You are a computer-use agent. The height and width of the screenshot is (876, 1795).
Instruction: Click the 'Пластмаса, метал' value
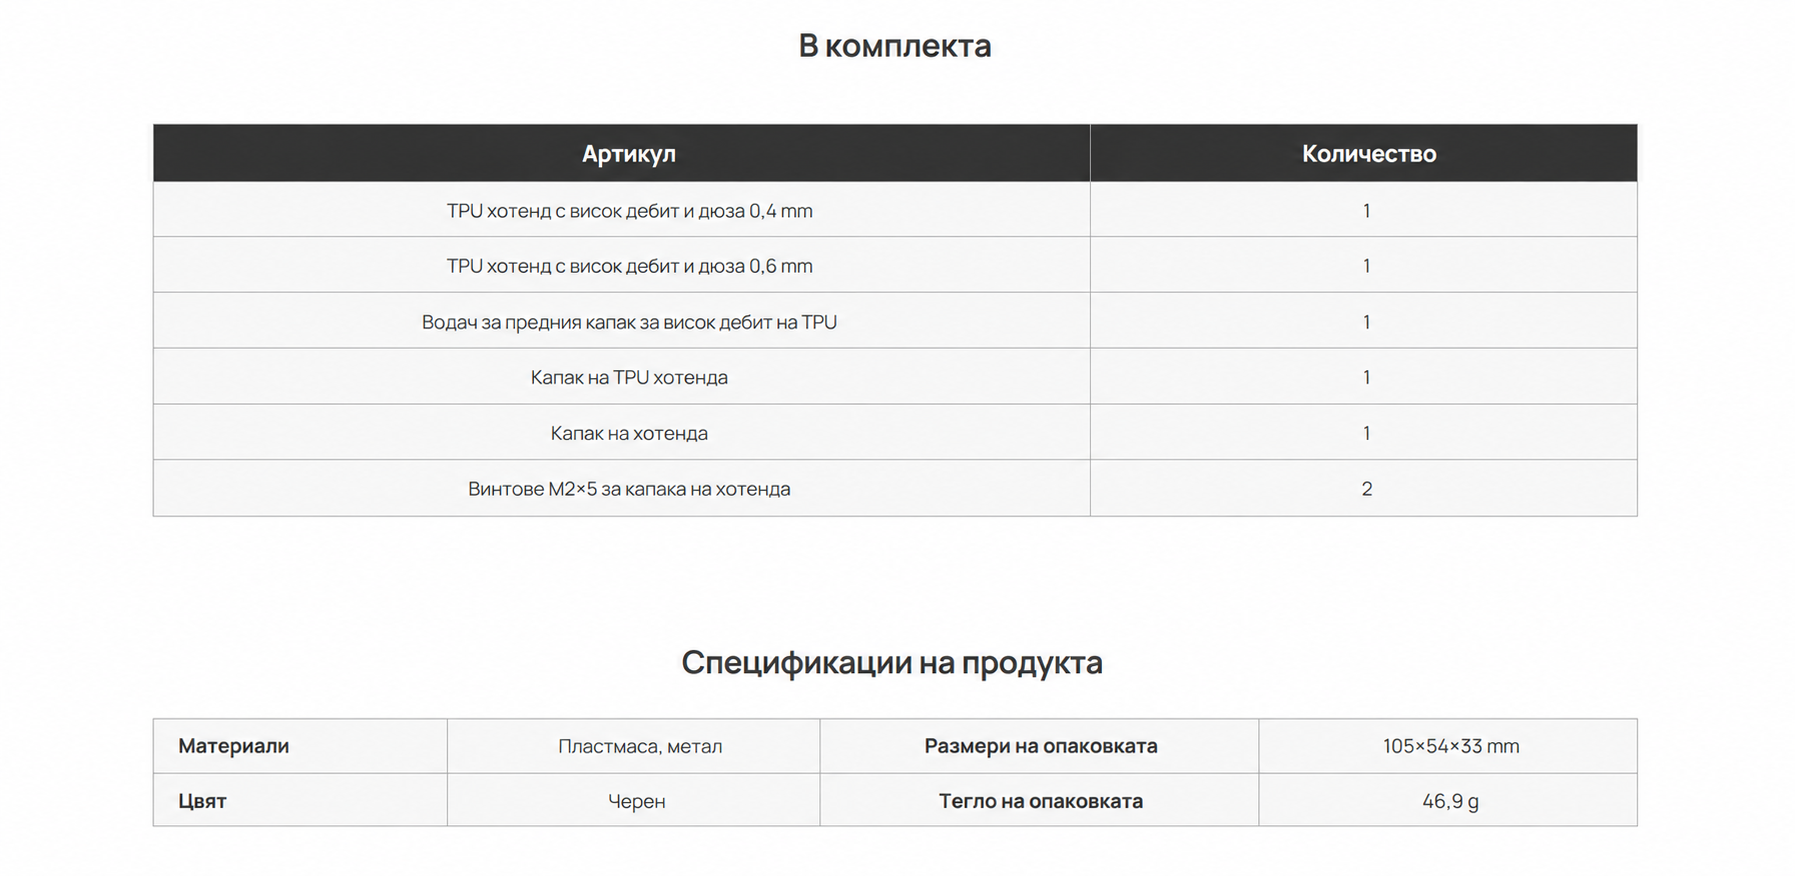[640, 746]
